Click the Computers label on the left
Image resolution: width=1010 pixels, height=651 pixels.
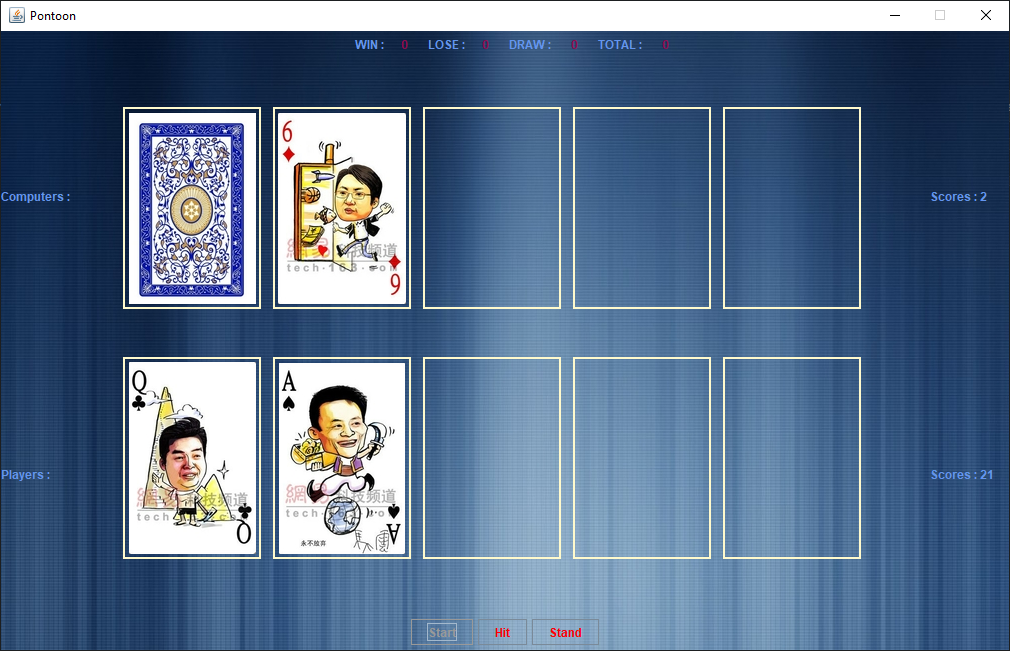tap(35, 197)
